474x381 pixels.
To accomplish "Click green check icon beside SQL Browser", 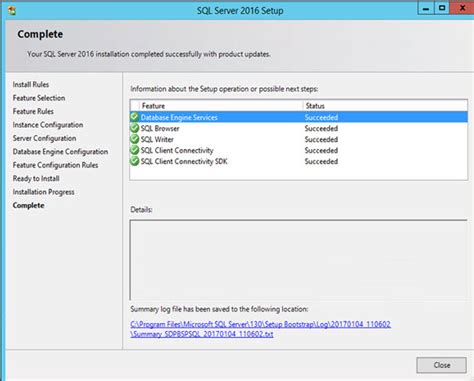I will click(134, 128).
